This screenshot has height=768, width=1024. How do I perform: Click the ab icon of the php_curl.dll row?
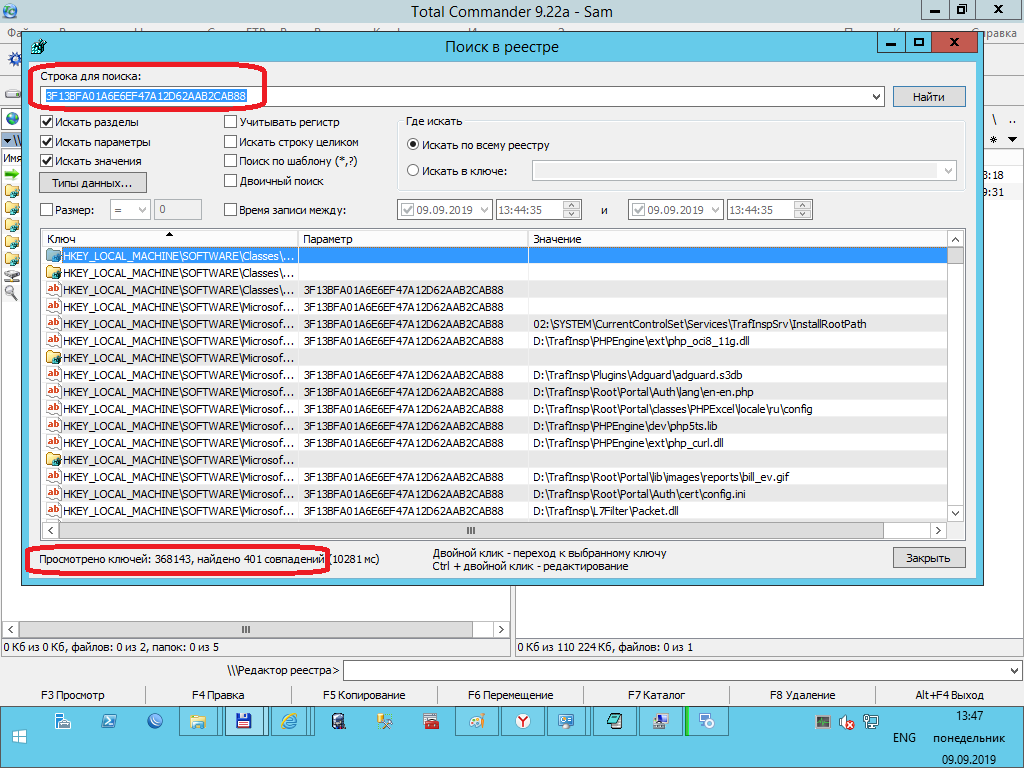click(x=53, y=442)
